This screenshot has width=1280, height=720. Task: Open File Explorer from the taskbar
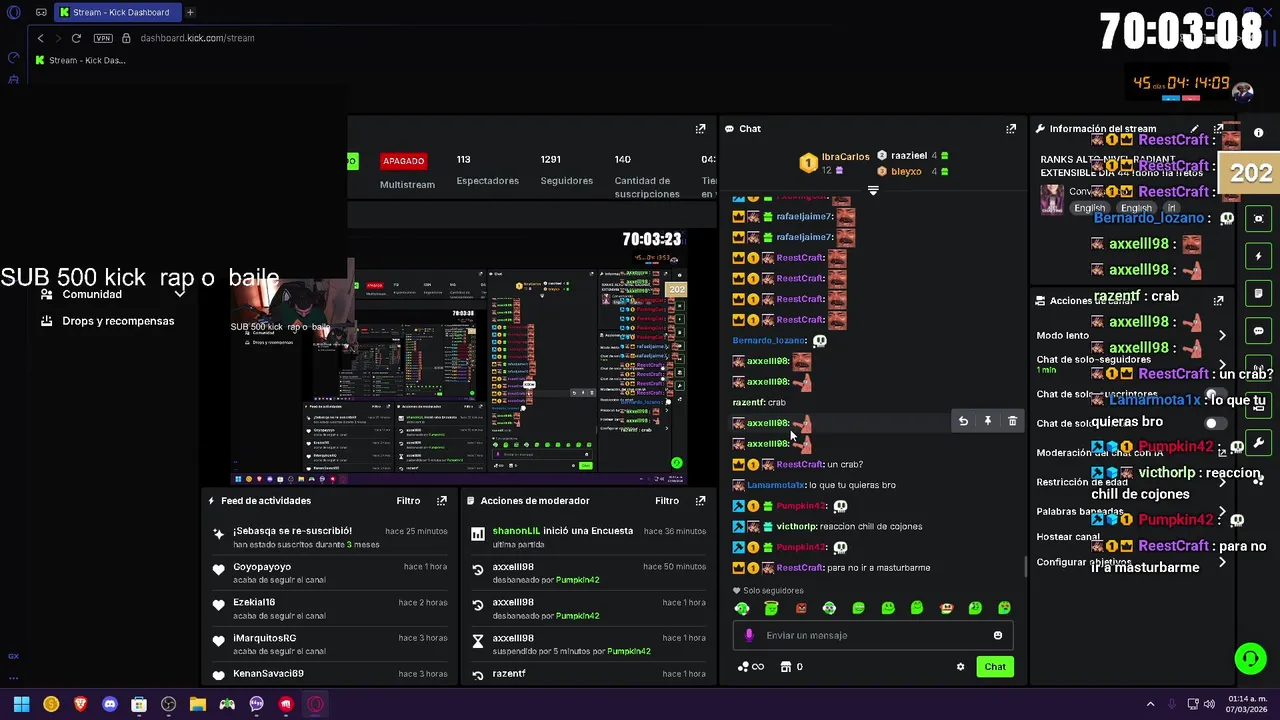click(x=198, y=704)
